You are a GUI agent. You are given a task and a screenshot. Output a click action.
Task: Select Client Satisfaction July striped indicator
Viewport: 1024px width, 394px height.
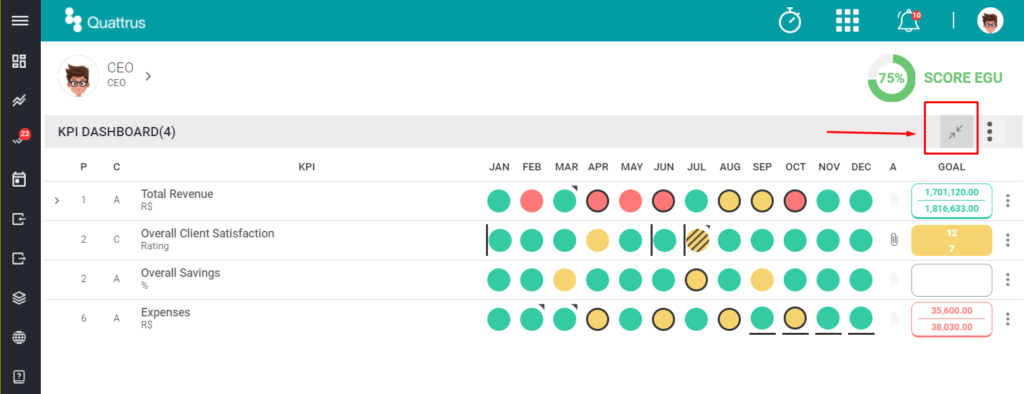[x=697, y=240]
